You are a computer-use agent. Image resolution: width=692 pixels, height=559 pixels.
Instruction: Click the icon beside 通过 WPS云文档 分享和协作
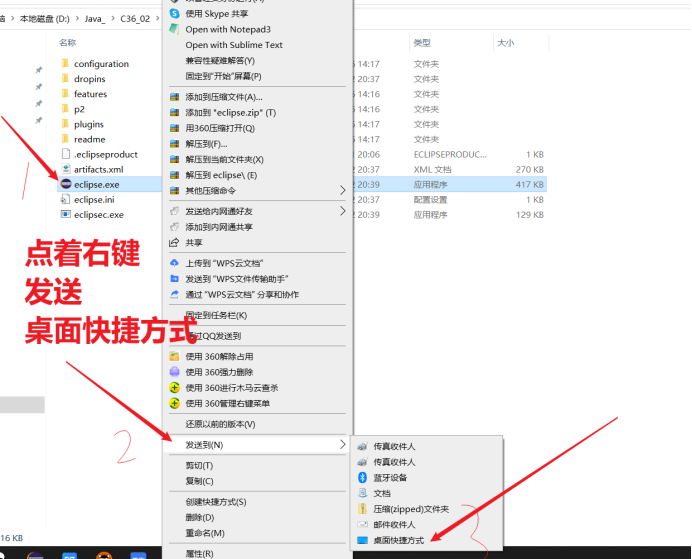coord(174,294)
